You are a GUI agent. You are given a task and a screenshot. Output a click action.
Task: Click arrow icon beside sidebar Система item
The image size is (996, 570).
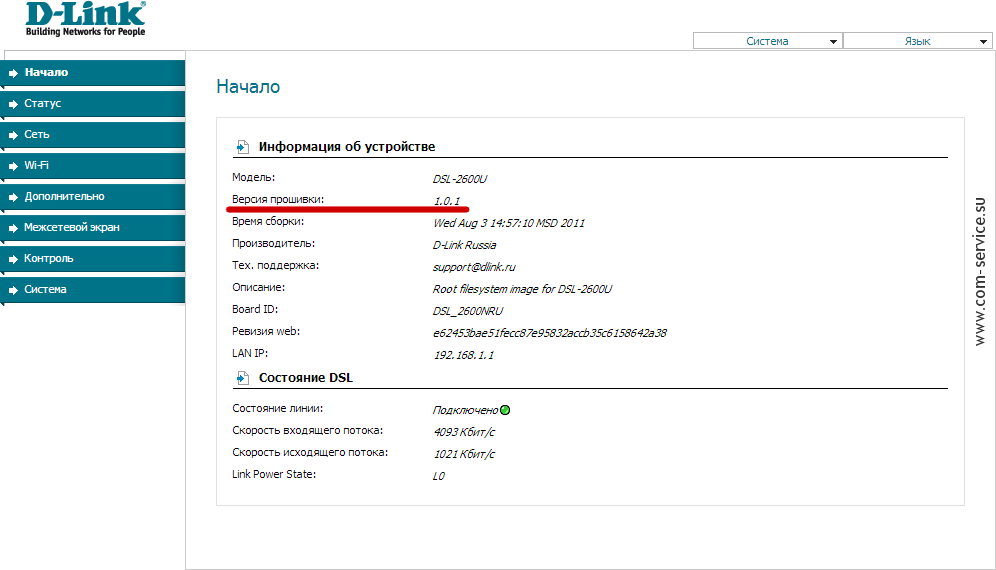13,290
